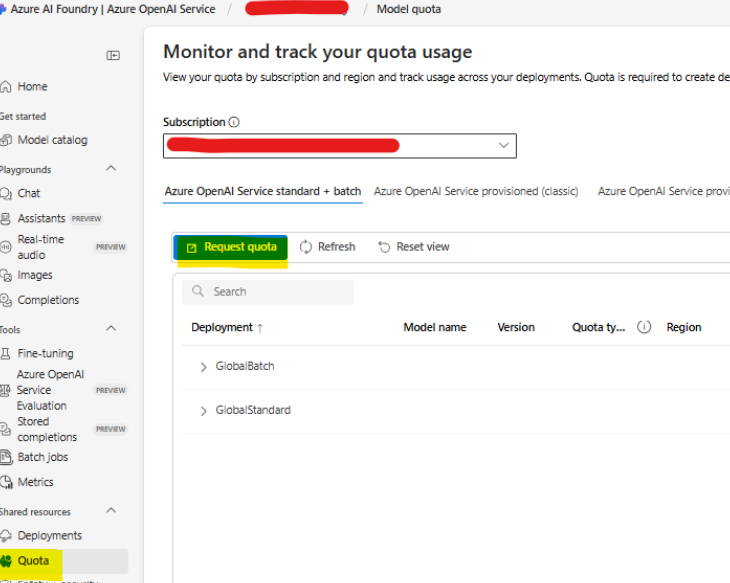Image resolution: width=730 pixels, height=583 pixels.
Task: Click the Quota icon in sidebar
Action: click(x=6, y=561)
